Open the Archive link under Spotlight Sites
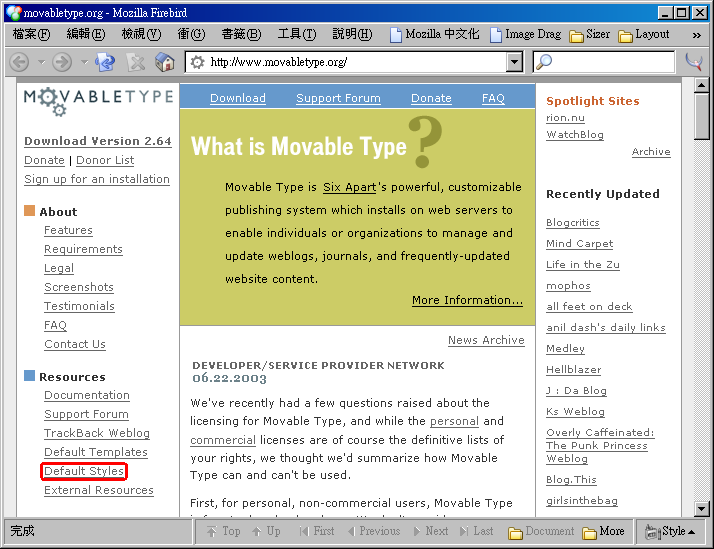Viewport: 714px width, 549px height. 651,152
